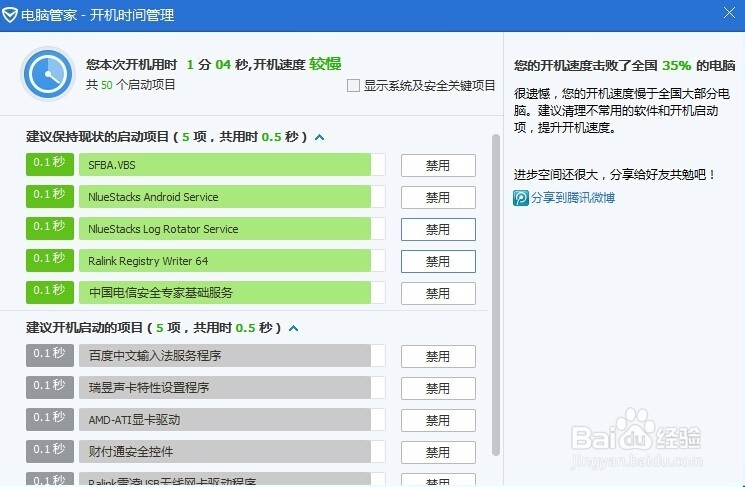This screenshot has height=487, width=745.
Task: Select NlueStacks Log Rotator Service row
Action: tap(232, 229)
